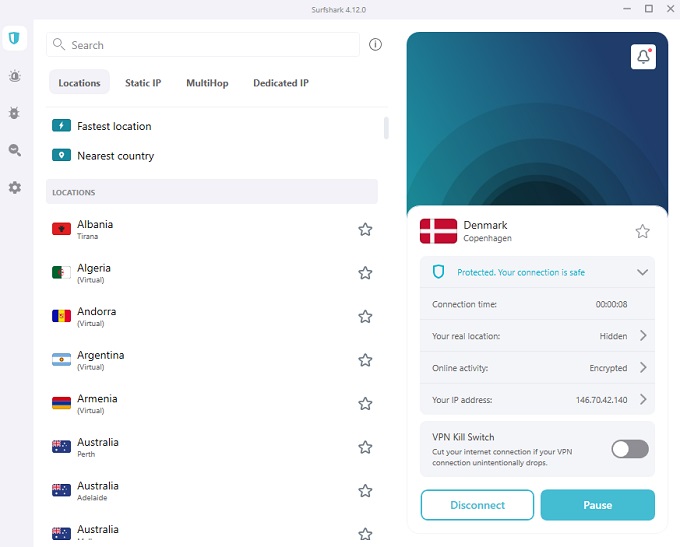Collapse the Protected connection details chevron
This screenshot has width=680, height=547.
click(x=642, y=272)
